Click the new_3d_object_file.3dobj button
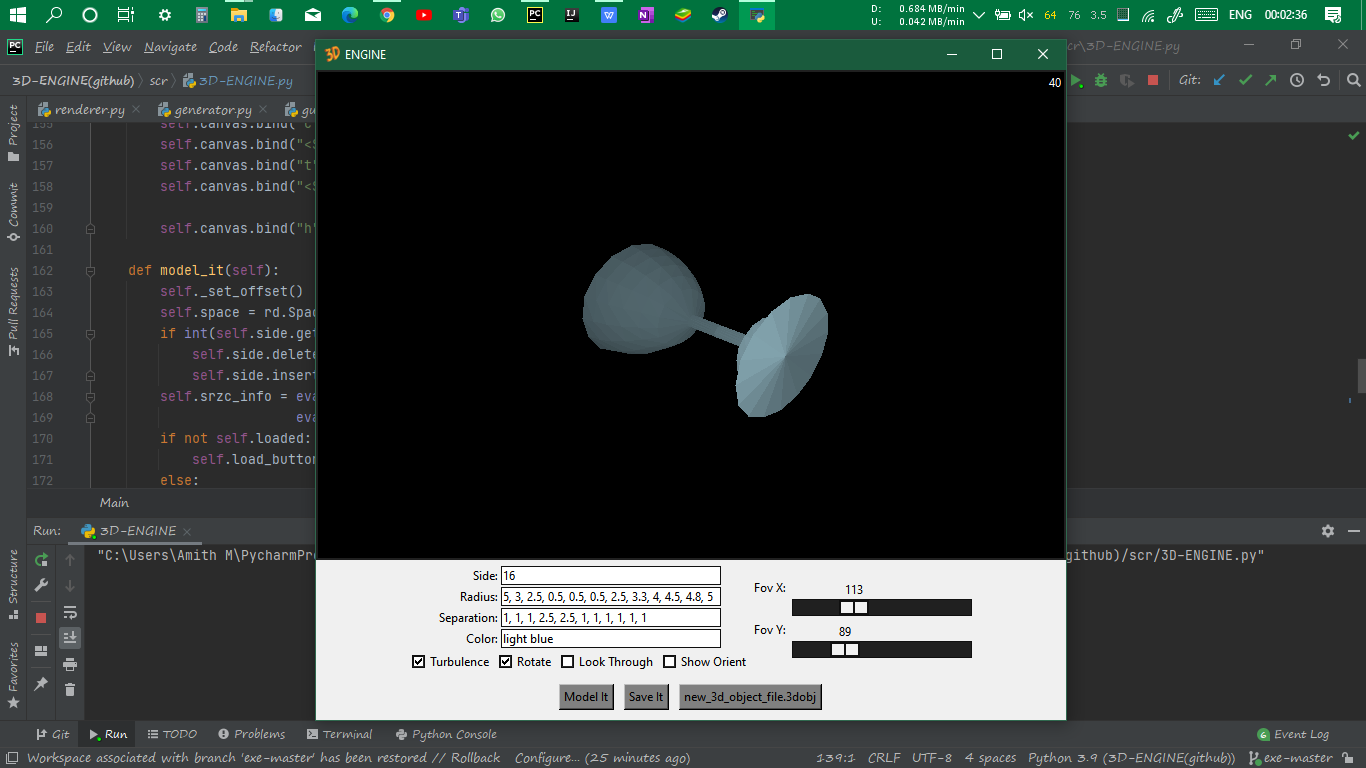Viewport: 1366px width, 768px height. pyautogui.click(x=750, y=697)
